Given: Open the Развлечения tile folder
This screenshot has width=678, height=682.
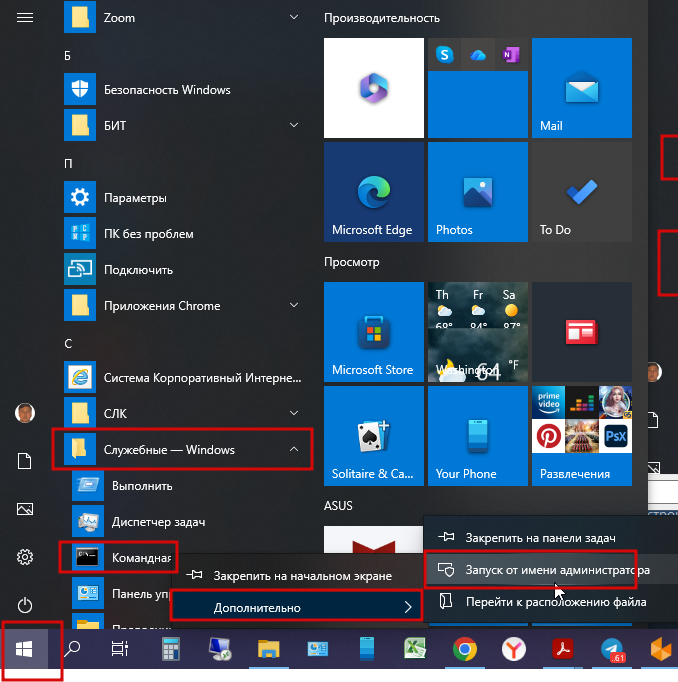Looking at the screenshot, I should point(582,436).
